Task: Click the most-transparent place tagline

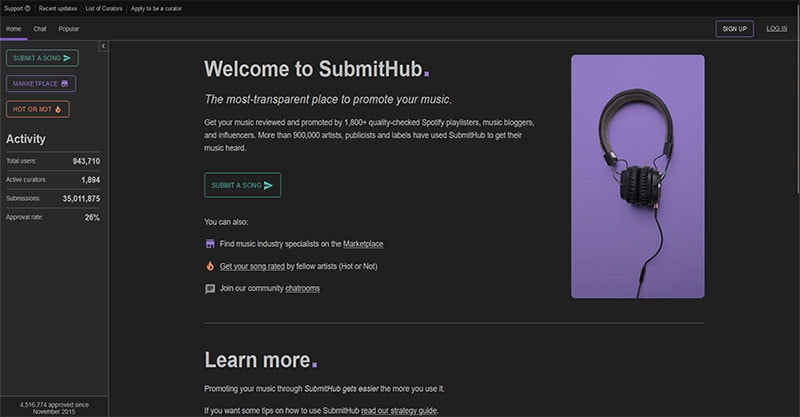Action: tap(328, 99)
